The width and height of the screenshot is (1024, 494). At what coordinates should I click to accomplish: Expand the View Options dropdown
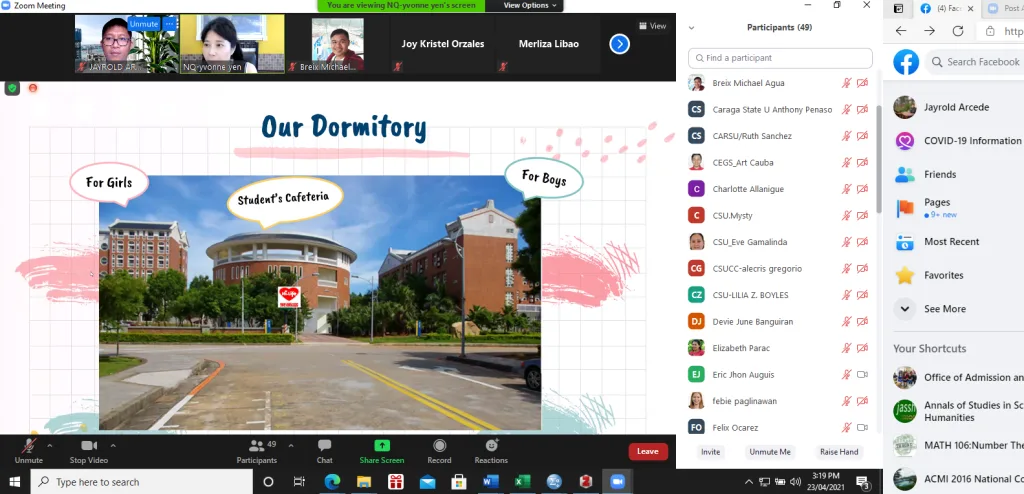pyautogui.click(x=526, y=6)
